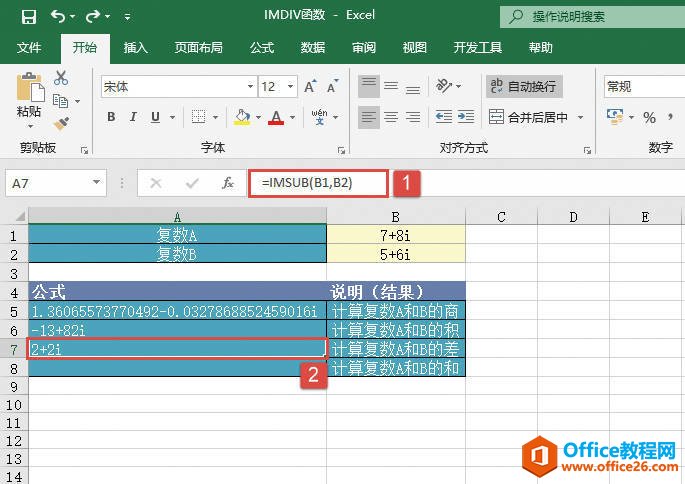Open the font size 12 dropdown

click(290, 86)
